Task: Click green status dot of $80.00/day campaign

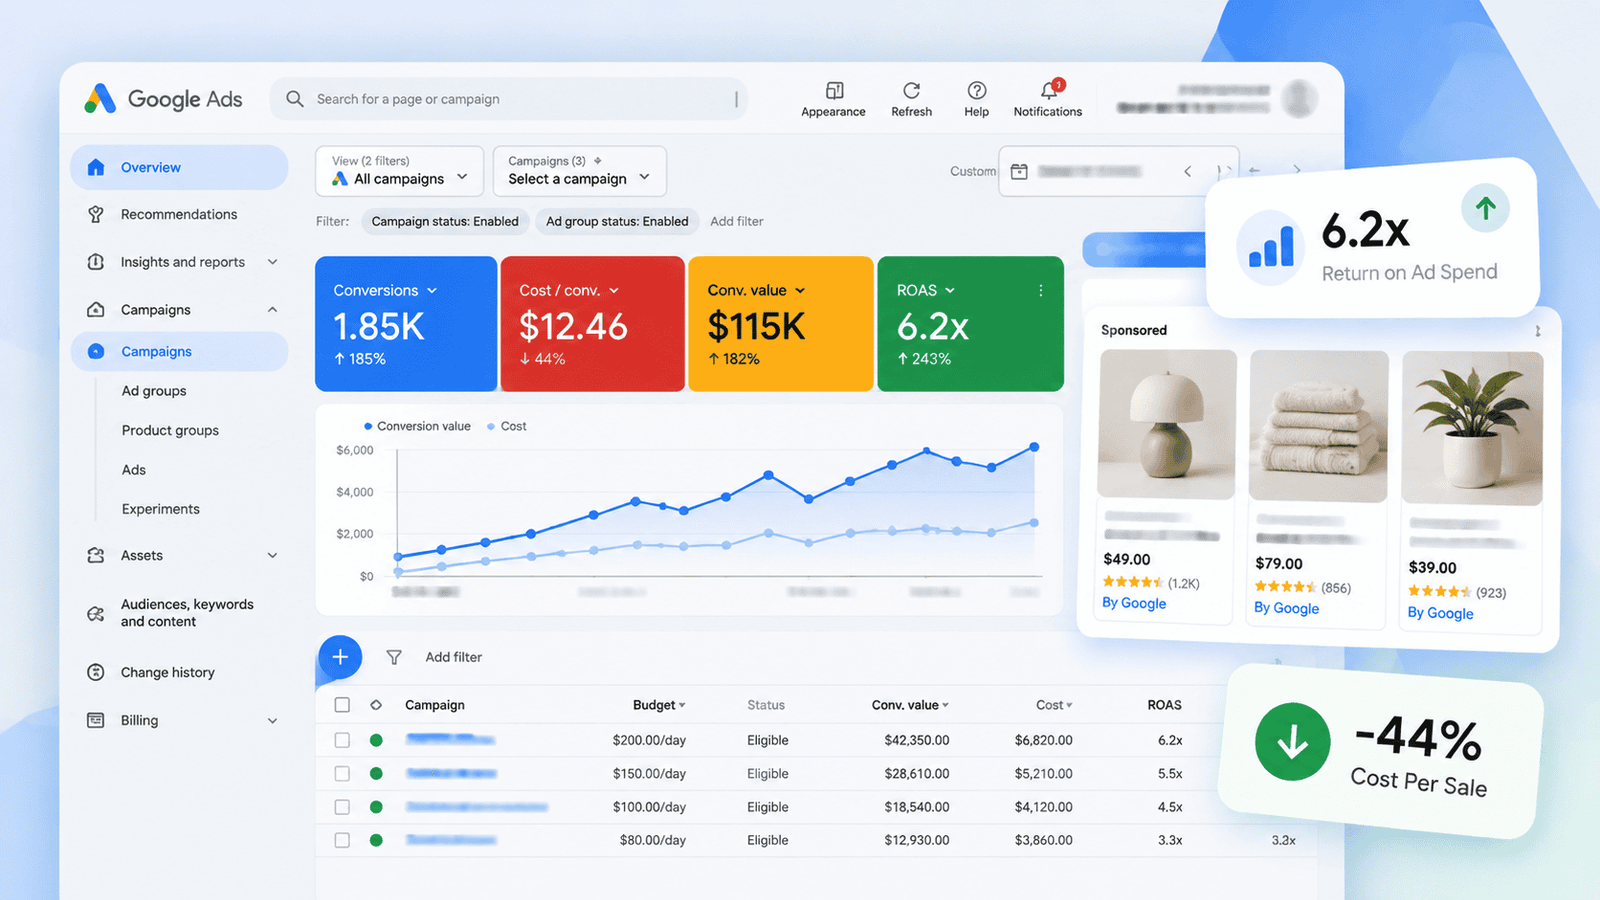Action: pyautogui.click(x=376, y=840)
